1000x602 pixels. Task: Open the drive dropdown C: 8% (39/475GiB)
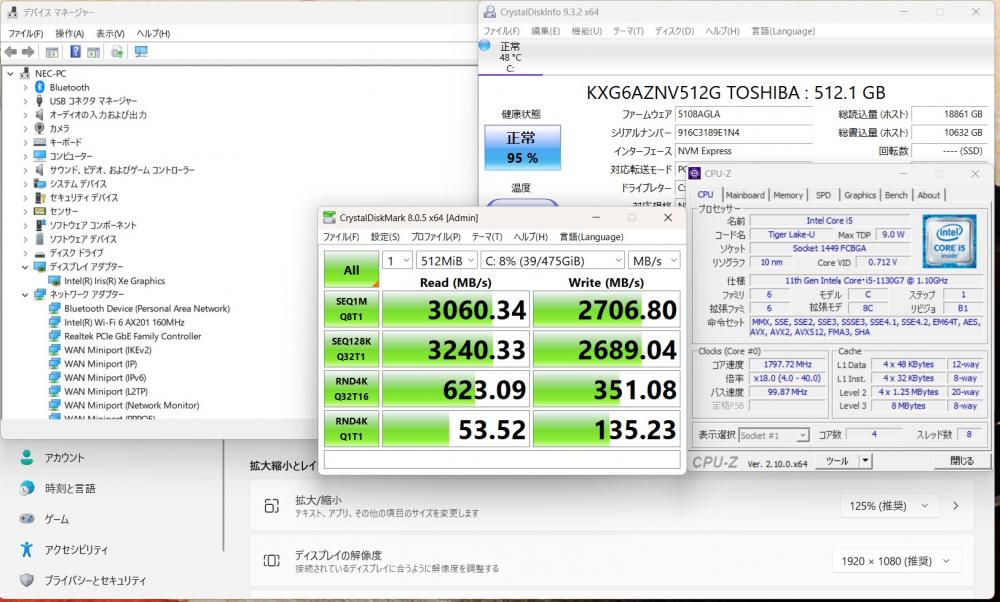553,261
